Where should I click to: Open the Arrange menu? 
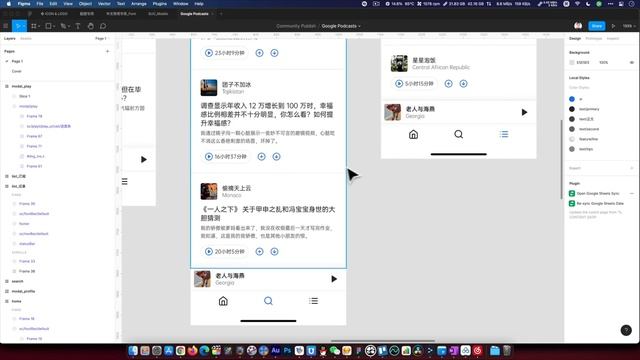click(139, 4)
